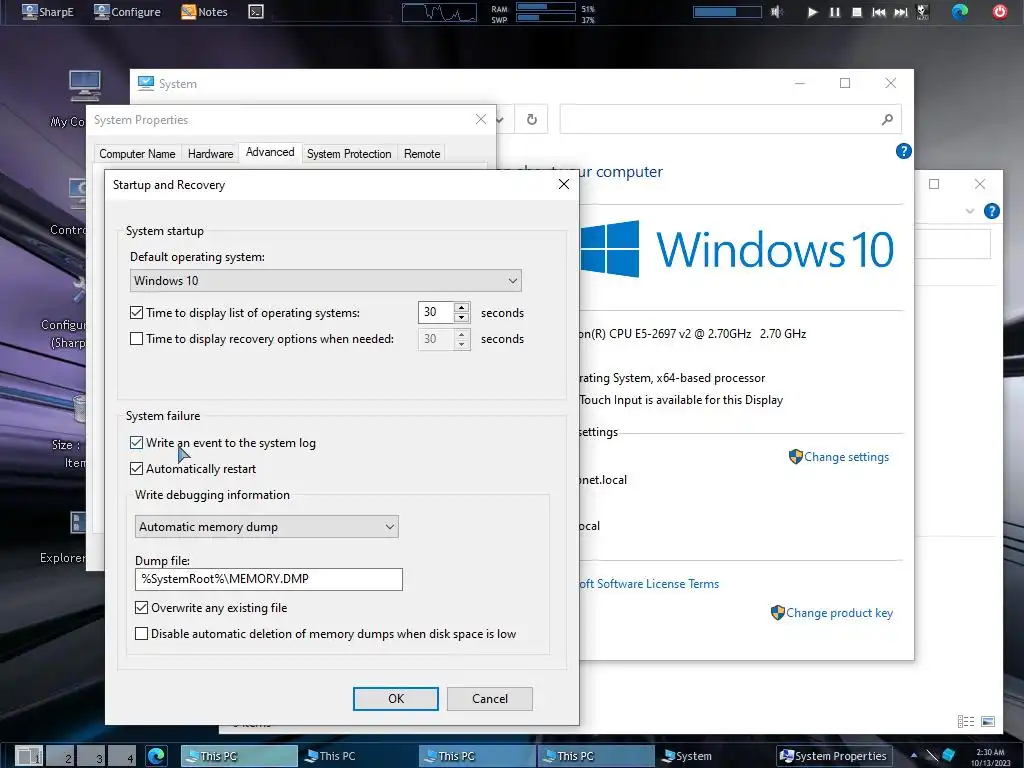Expand the address bar history dropdown in the System window
The height and width of the screenshot is (768, 1024).
[x=500, y=120]
